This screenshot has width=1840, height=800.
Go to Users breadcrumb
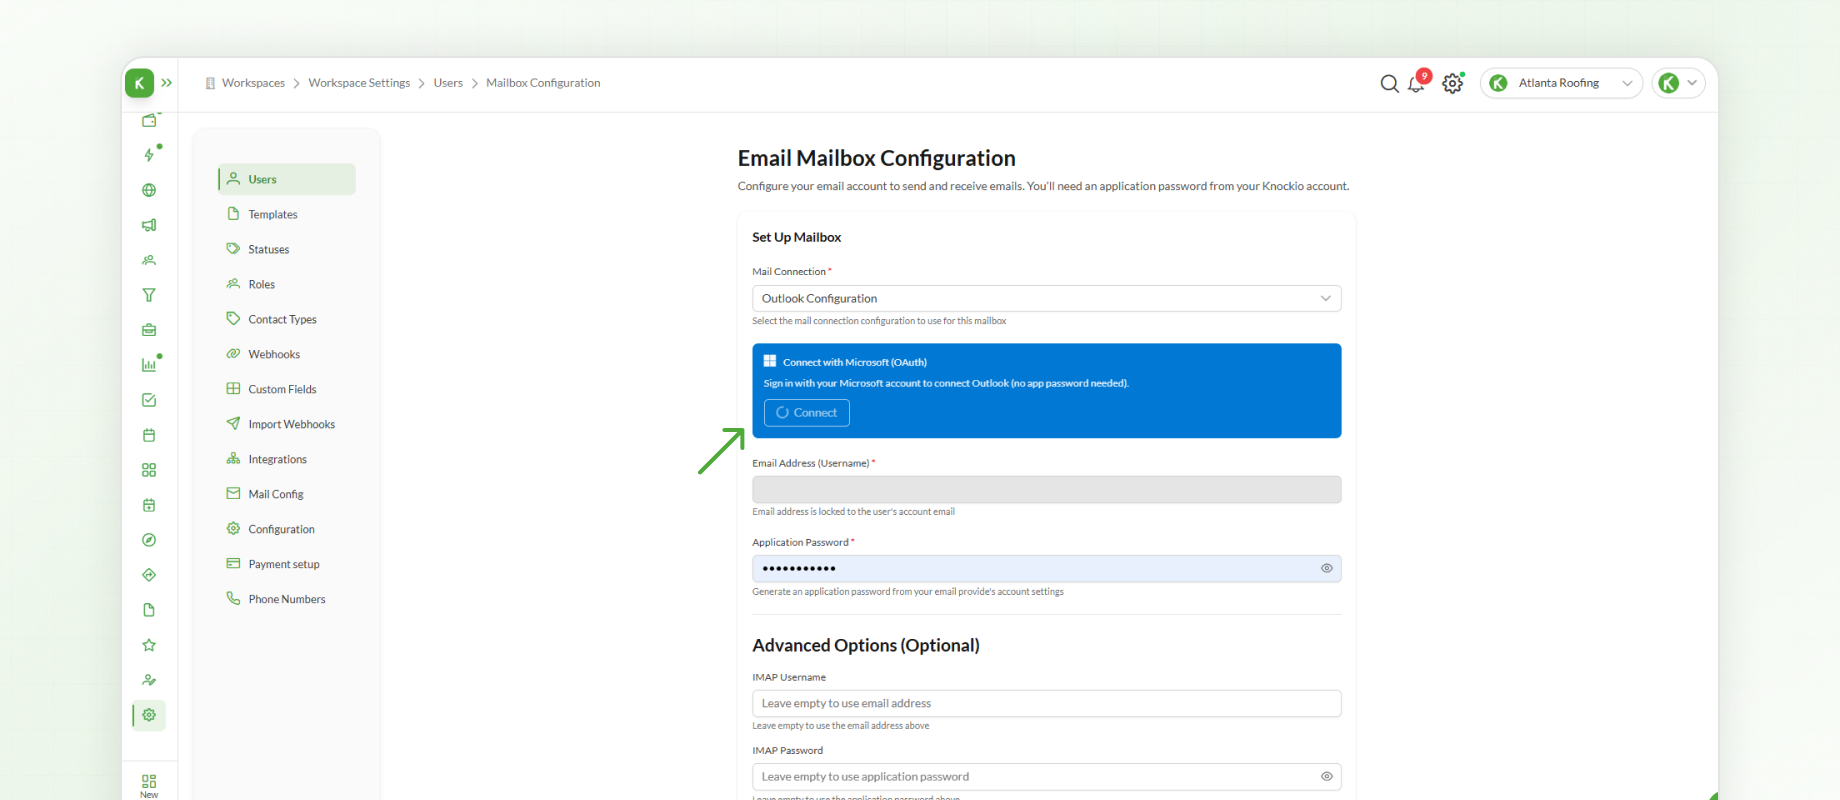(x=448, y=83)
